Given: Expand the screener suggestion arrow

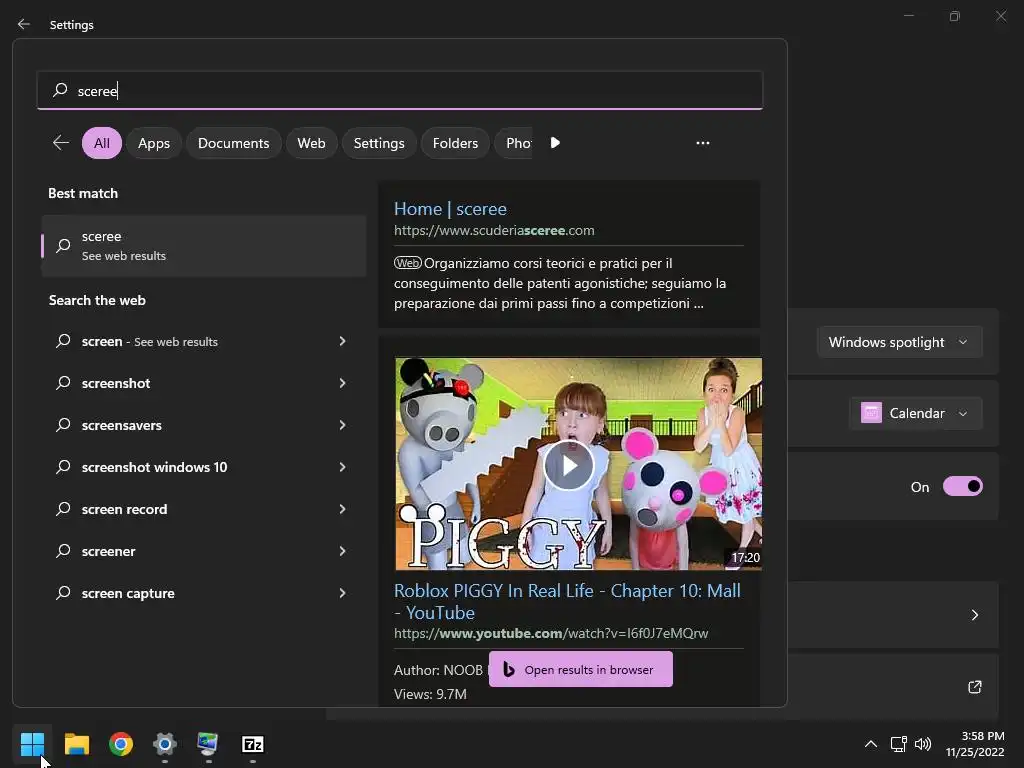Looking at the screenshot, I should tap(342, 551).
